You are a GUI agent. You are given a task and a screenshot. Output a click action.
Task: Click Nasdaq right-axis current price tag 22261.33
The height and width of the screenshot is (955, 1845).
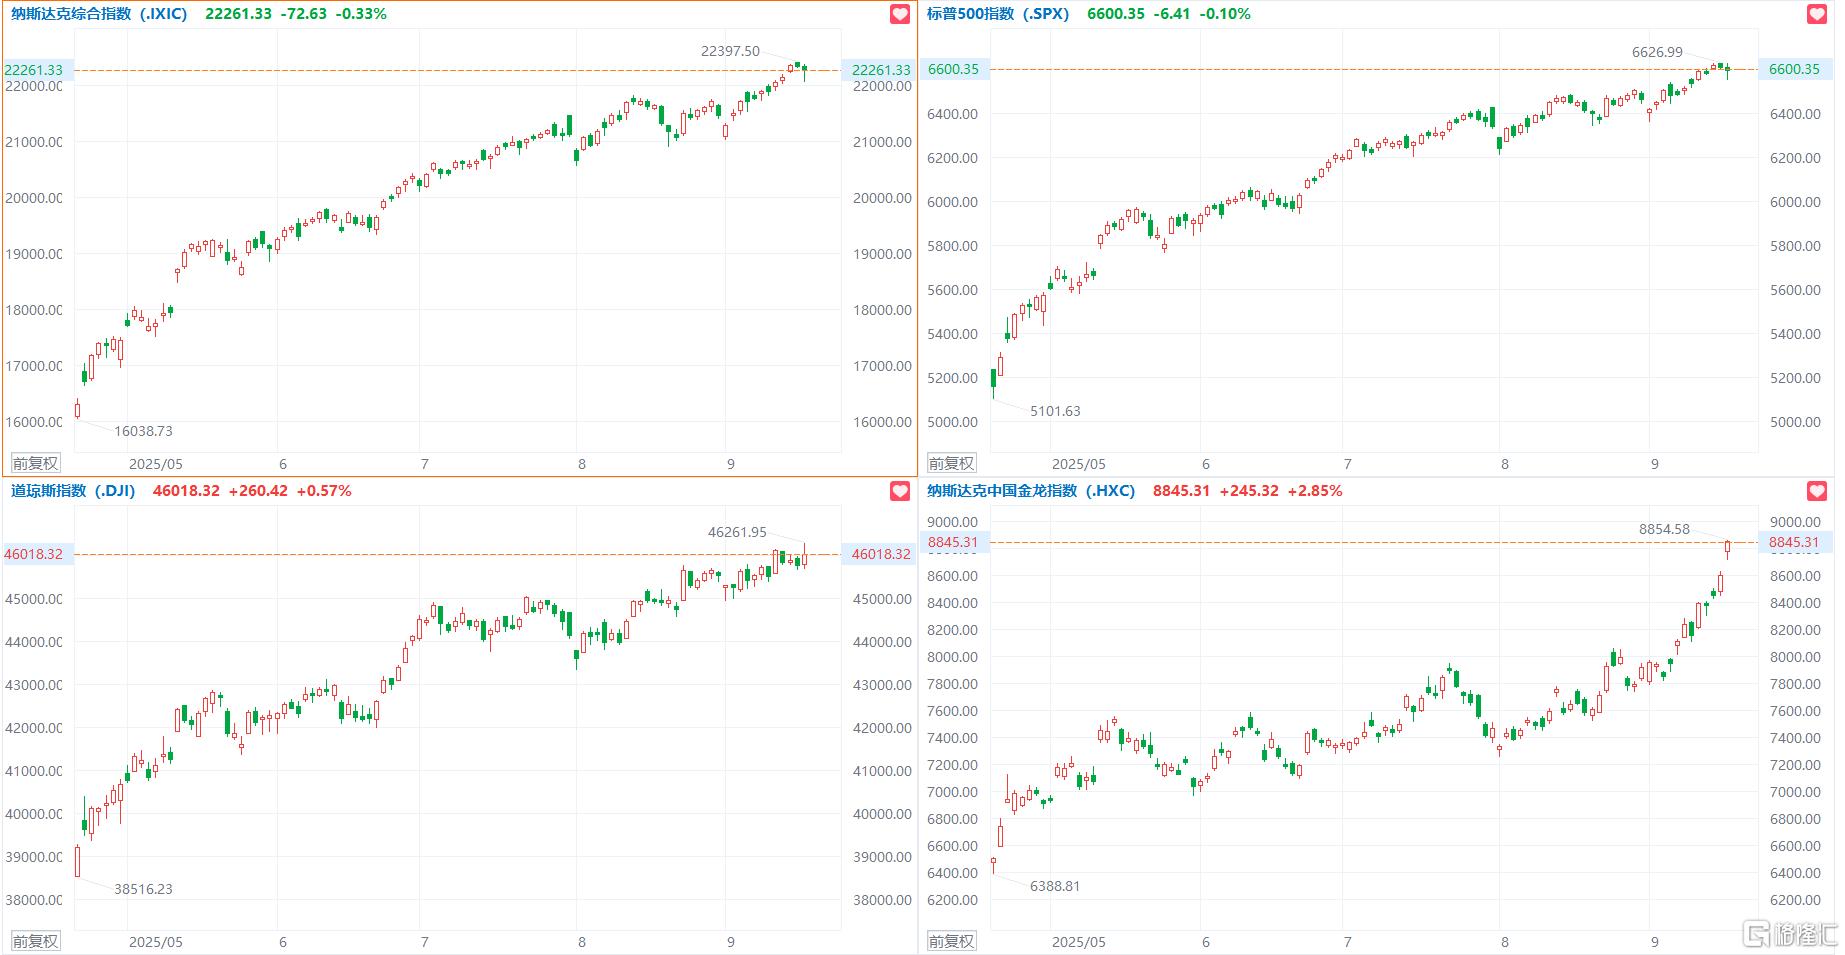click(880, 70)
